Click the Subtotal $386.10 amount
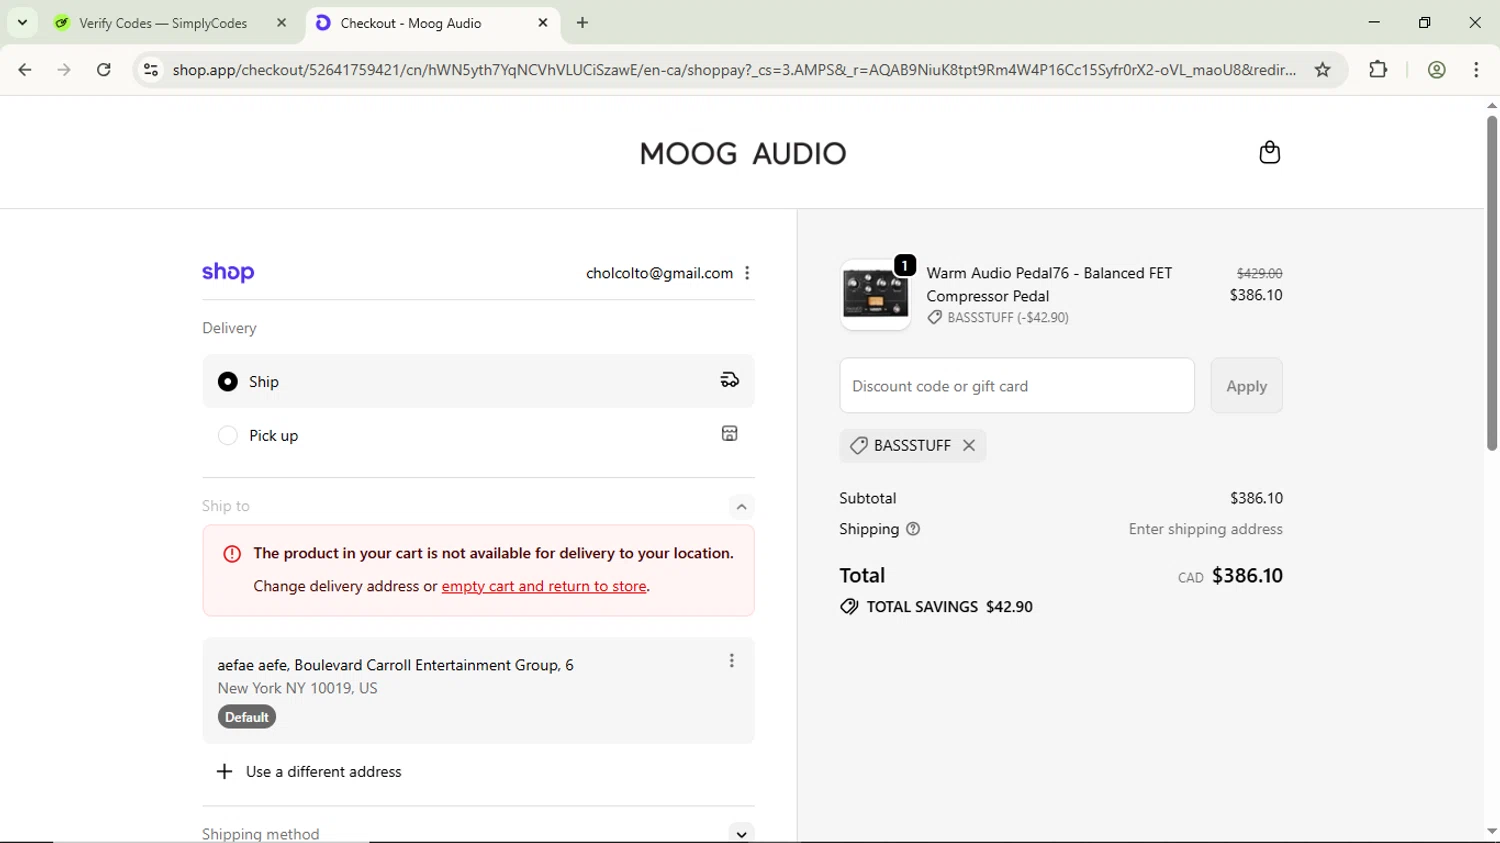Viewport: 1500px width, 843px height. pos(1256,498)
